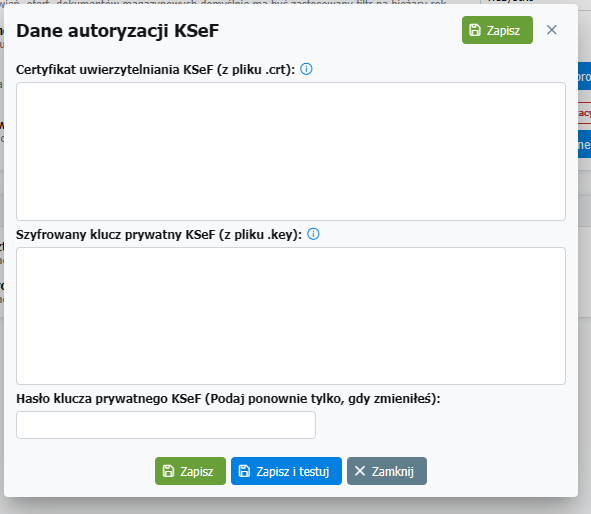The image size is (591, 514).
Task: Close dialog with top-right X icon
Action: [x=551, y=30]
